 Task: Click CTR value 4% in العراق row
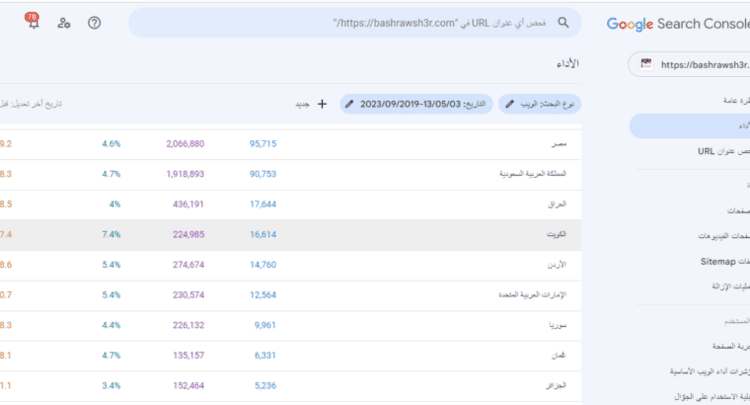[x=115, y=204]
